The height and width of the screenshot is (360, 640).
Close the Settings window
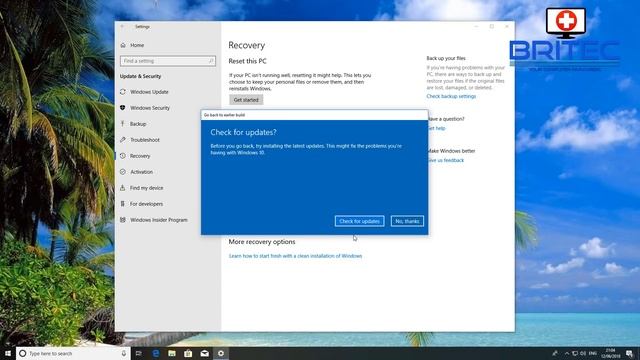coord(507,27)
